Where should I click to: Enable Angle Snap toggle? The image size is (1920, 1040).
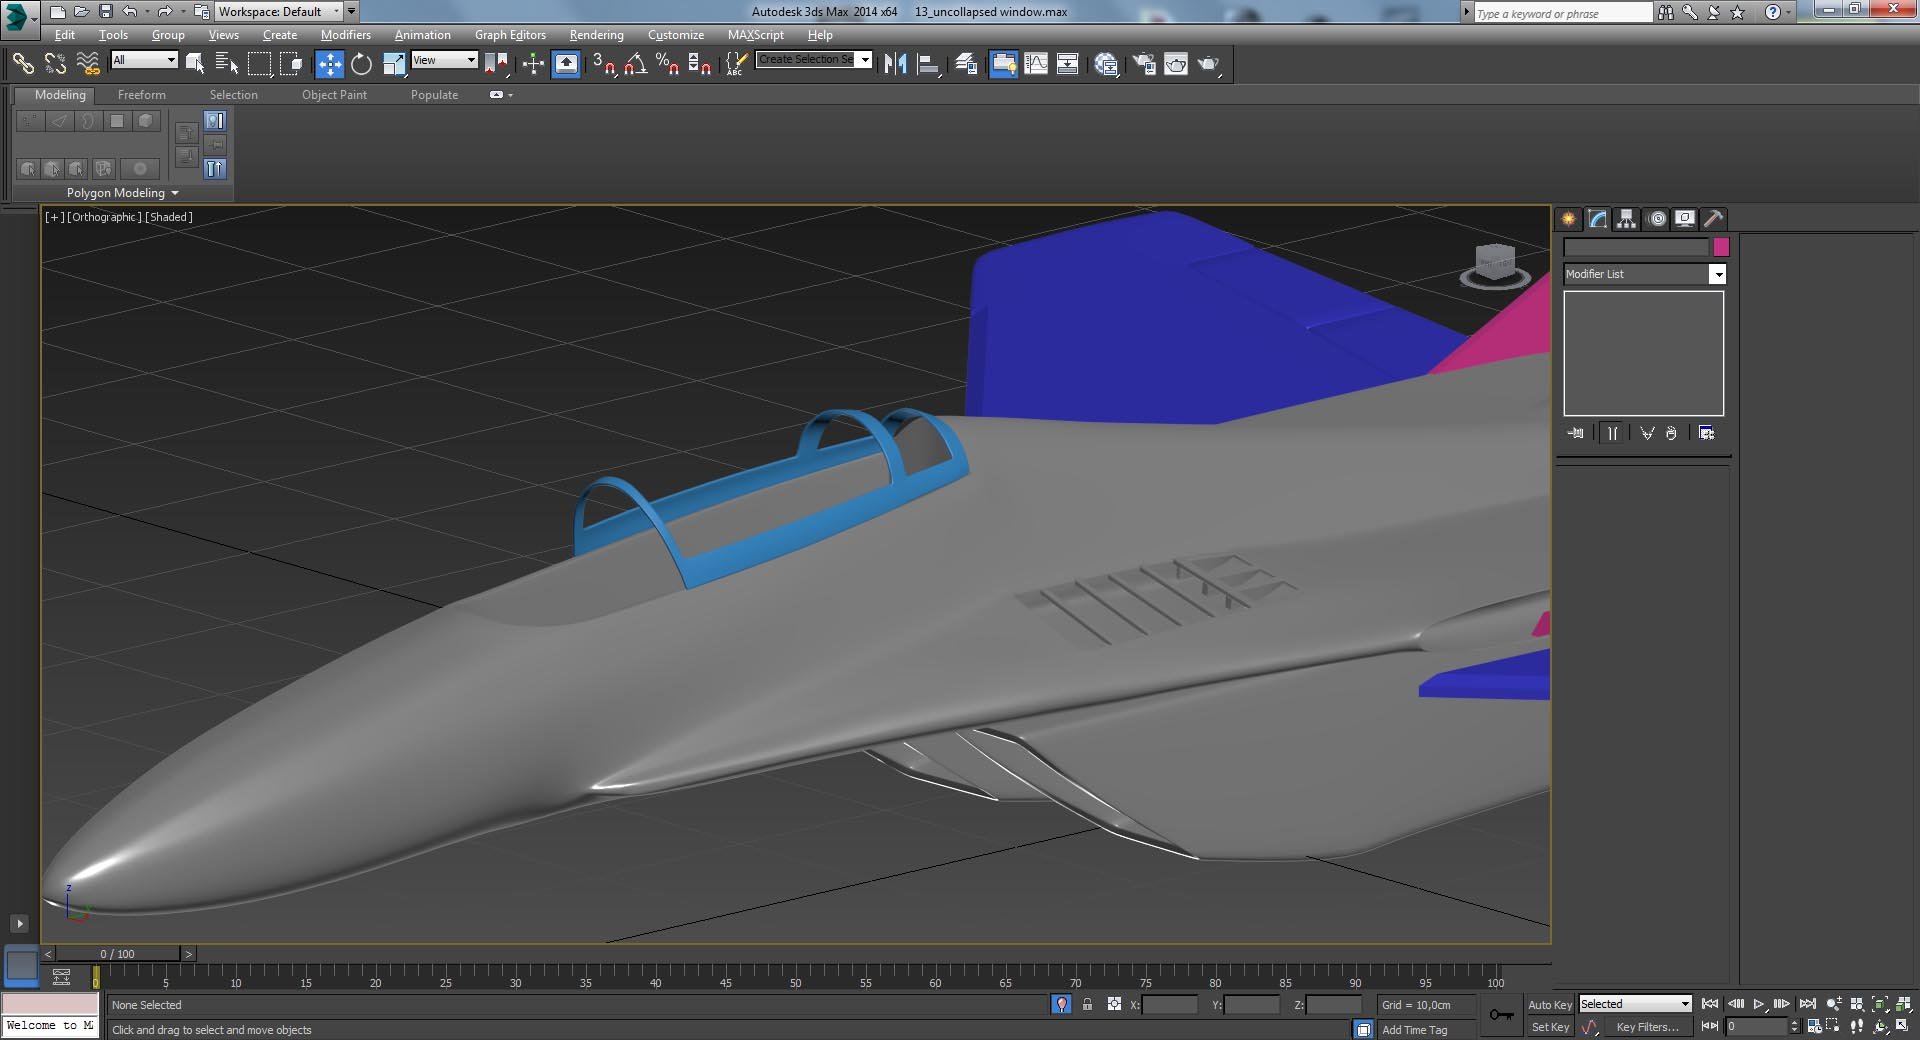(x=637, y=64)
